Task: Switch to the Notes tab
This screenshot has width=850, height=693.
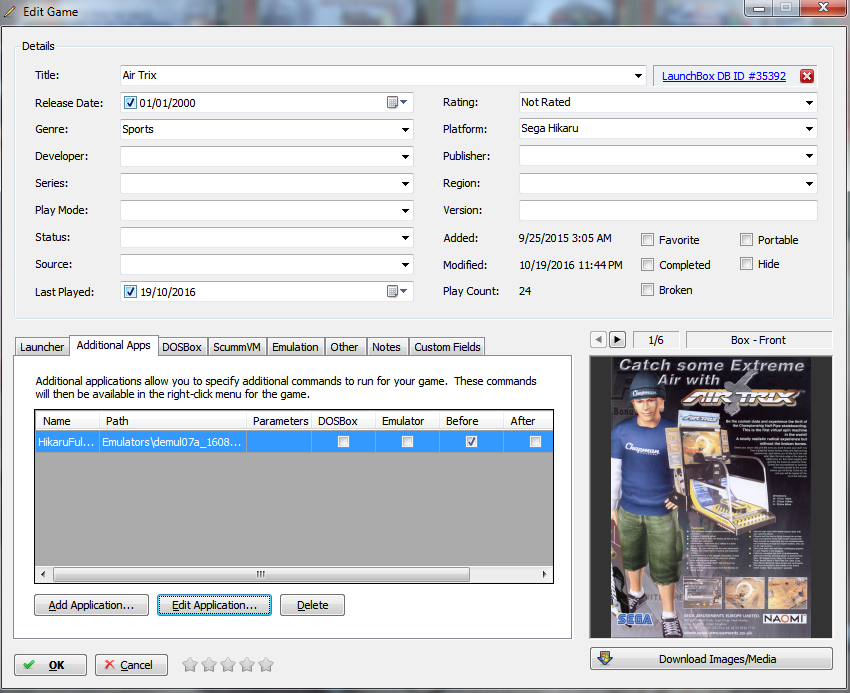Action: click(x=387, y=347)
